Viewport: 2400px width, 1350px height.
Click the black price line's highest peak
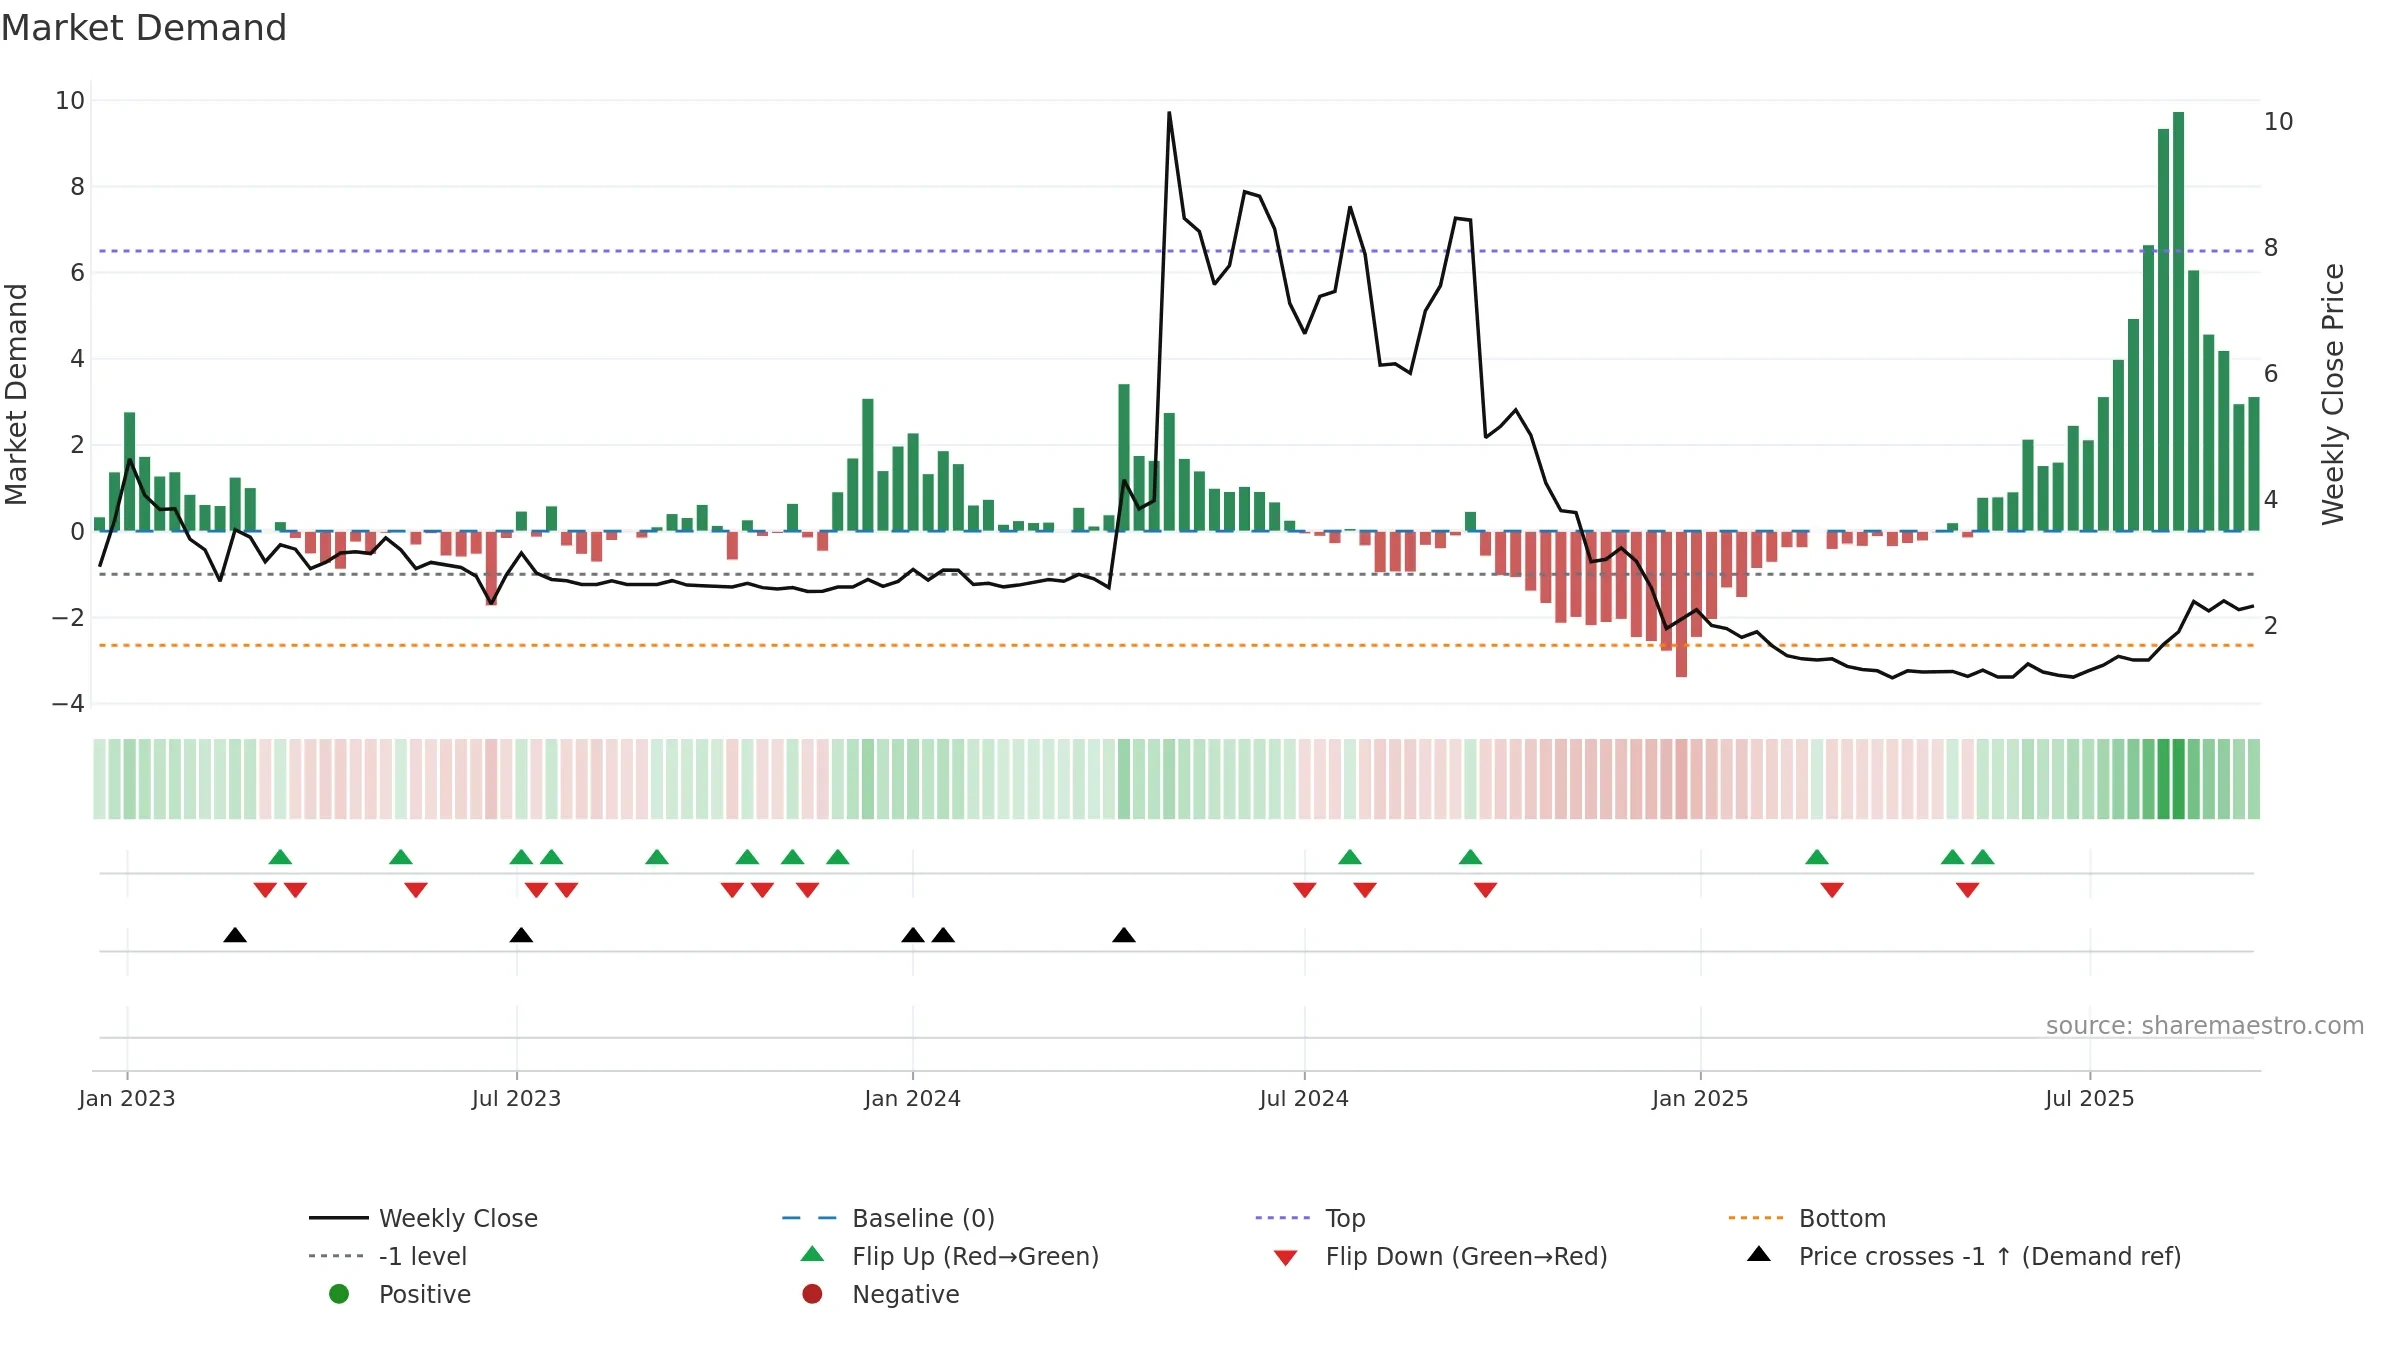[1169, 113]
